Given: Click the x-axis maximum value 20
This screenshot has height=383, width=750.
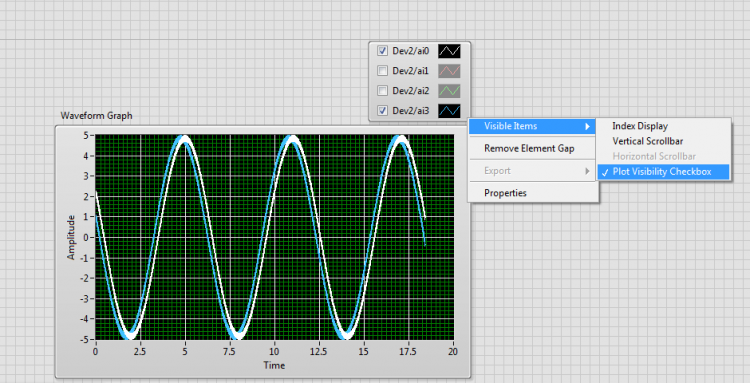Looking at the screenshot, I should pos(452,351).
